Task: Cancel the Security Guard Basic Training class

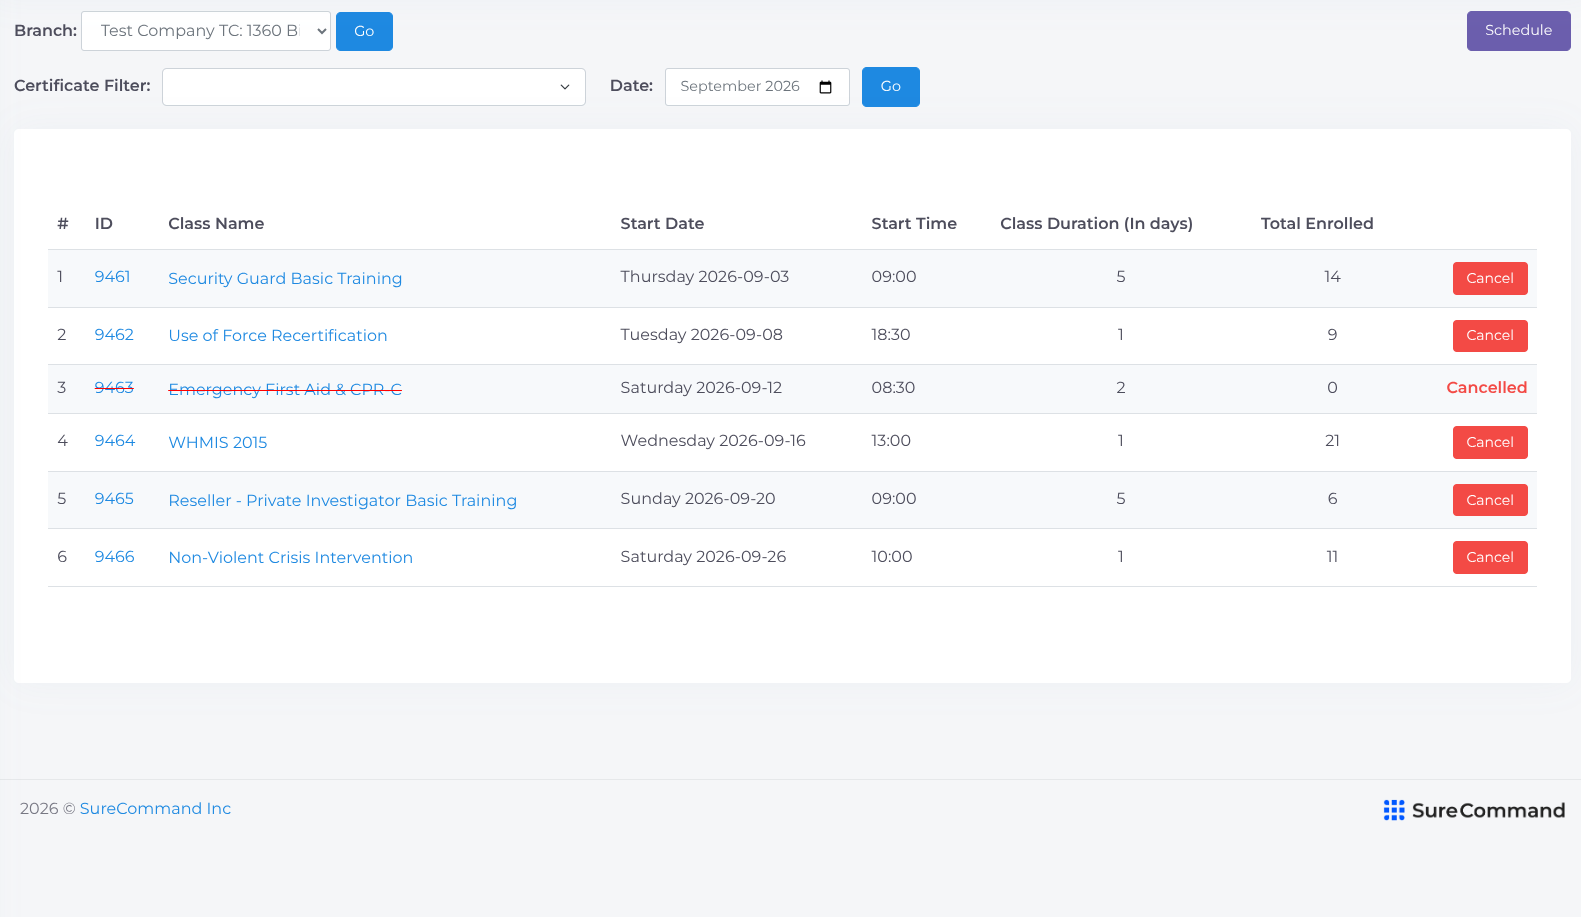Action: click(1490, 278)
